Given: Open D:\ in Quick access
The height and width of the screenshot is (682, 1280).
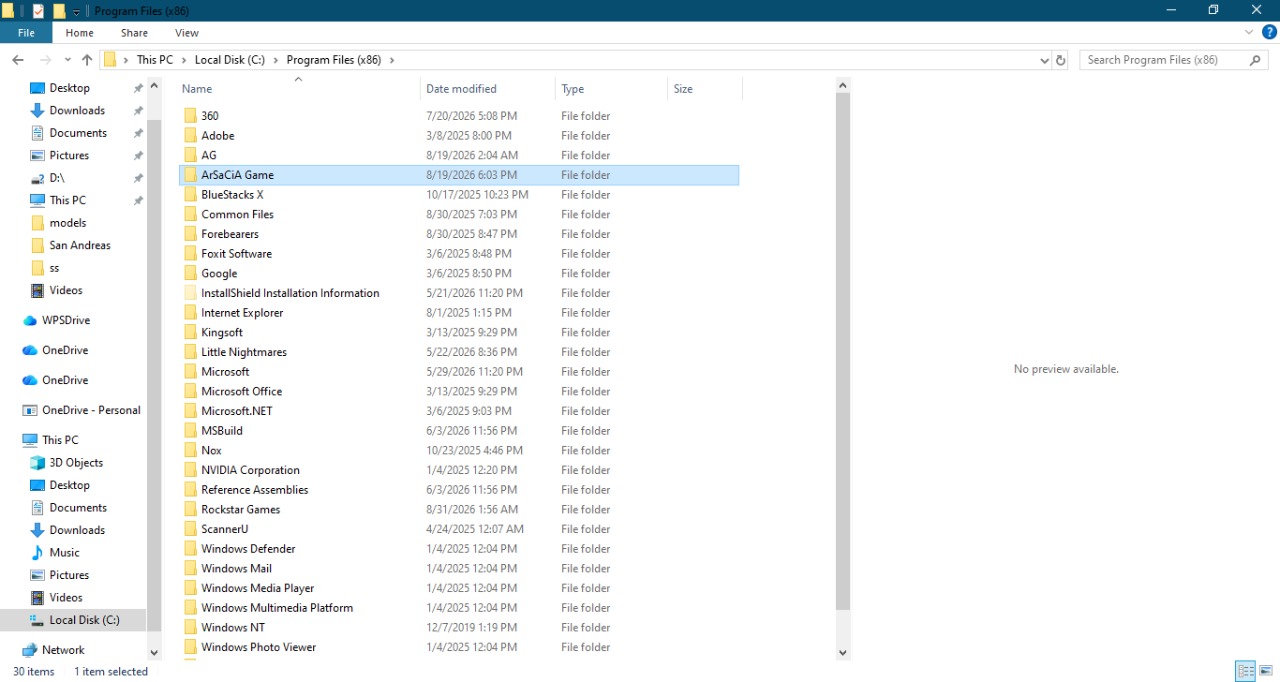Looking at the screenshot, I should click(57, 178).
